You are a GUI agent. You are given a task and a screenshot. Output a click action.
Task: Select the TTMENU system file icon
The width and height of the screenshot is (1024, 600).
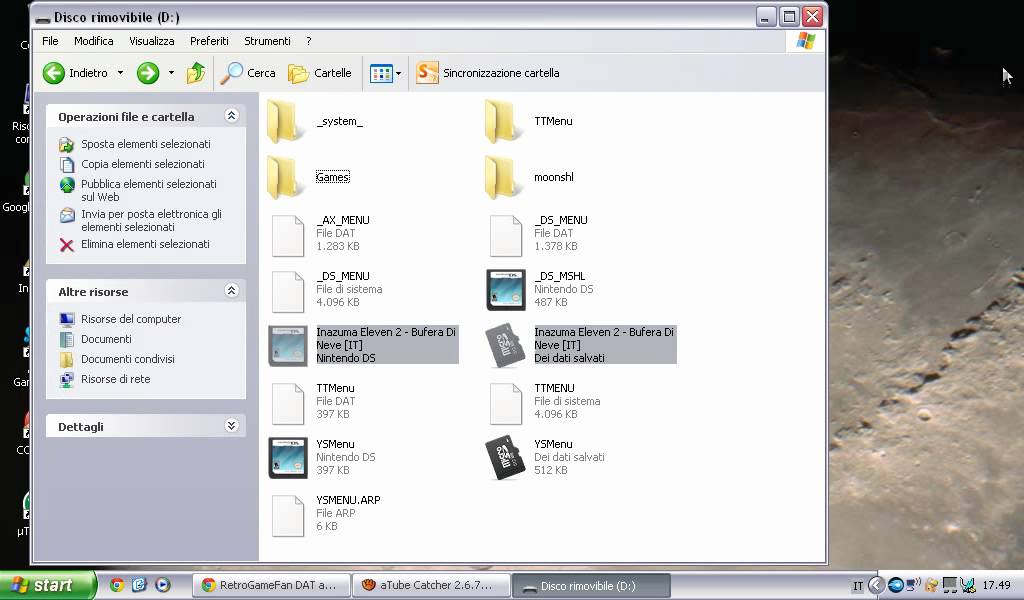[506, 403]
